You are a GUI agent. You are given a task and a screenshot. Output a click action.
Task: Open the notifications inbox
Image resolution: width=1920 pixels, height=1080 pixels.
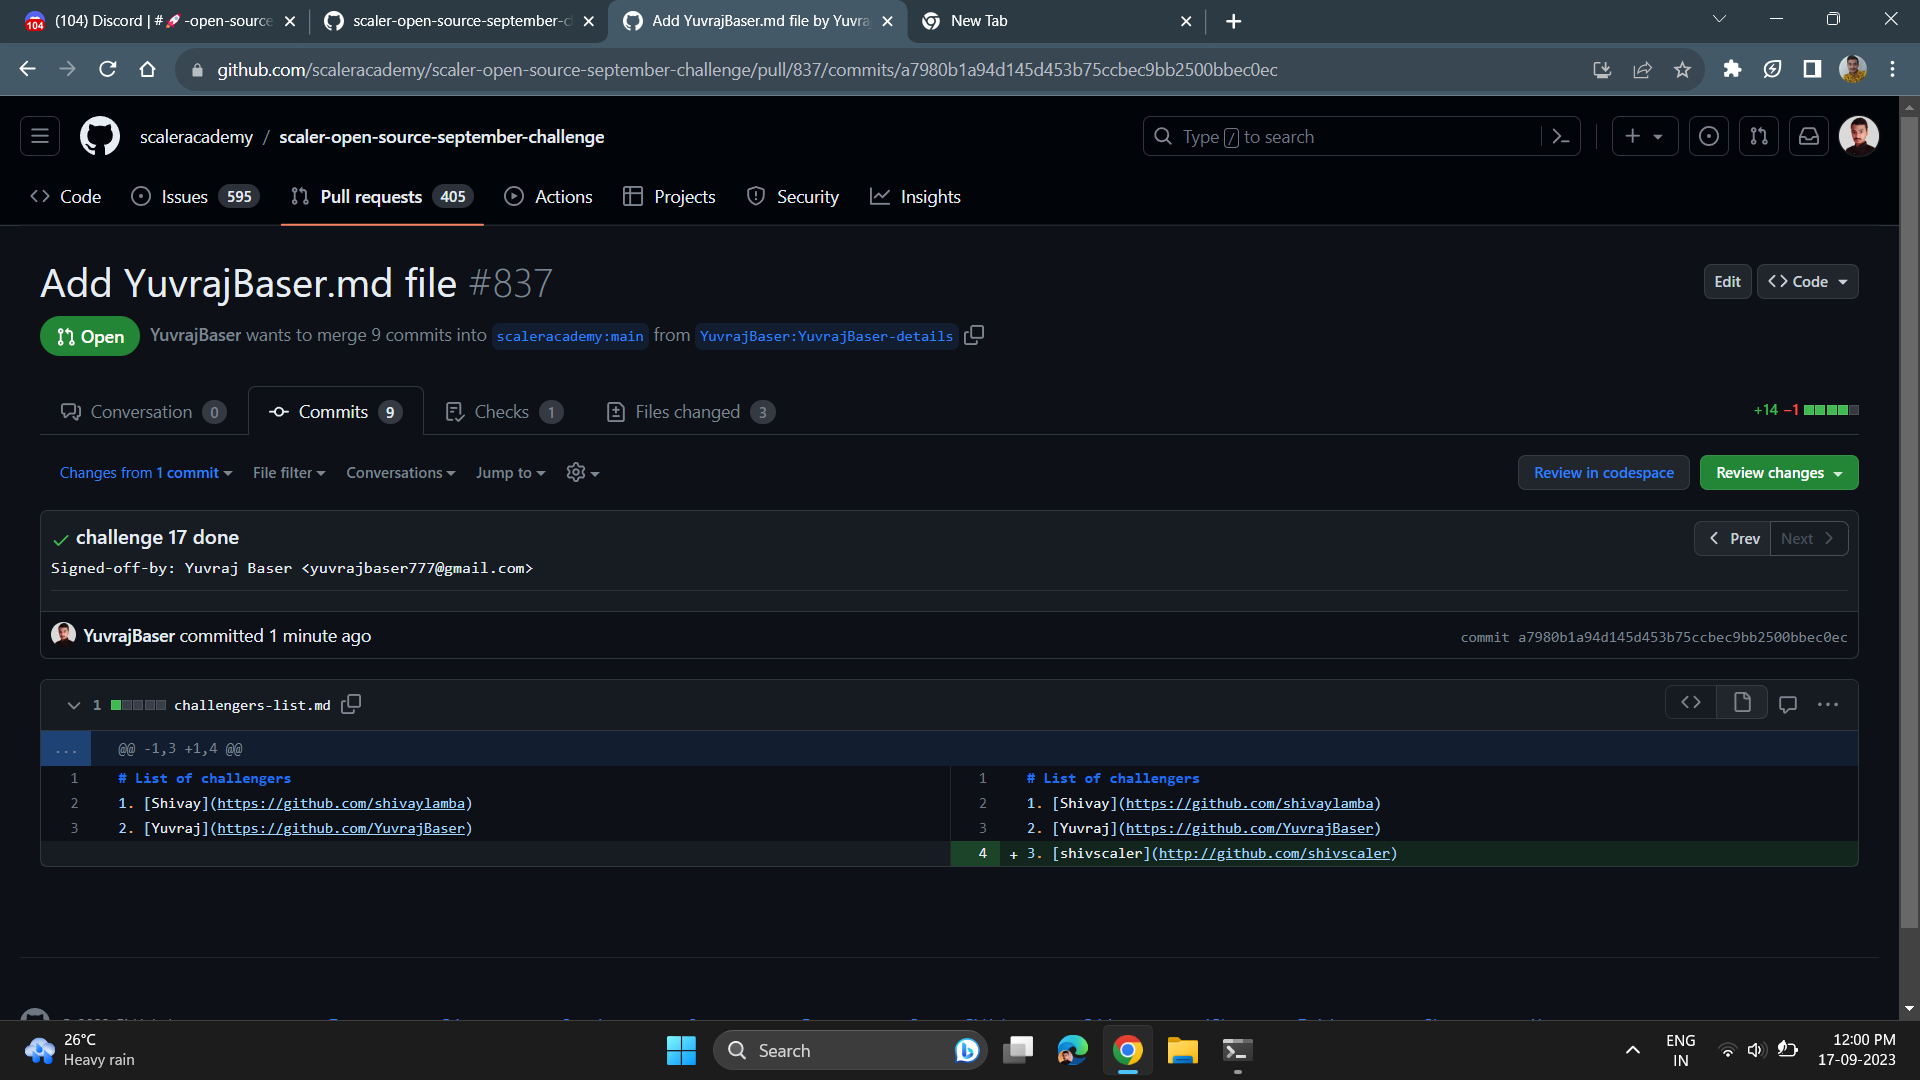(x=1808, y=136)
